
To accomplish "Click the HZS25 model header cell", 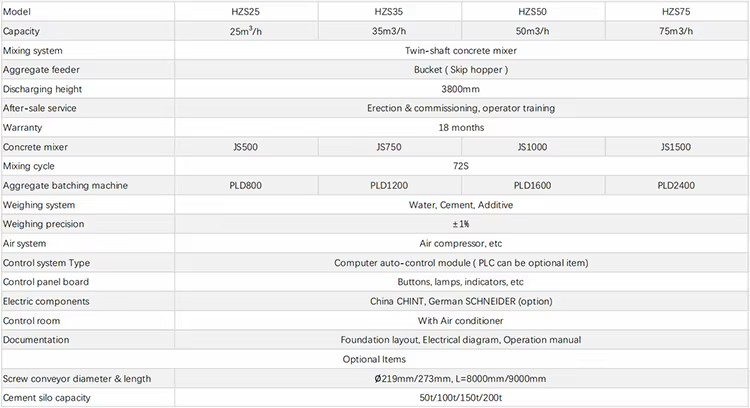I will click(x=246, y=11).
